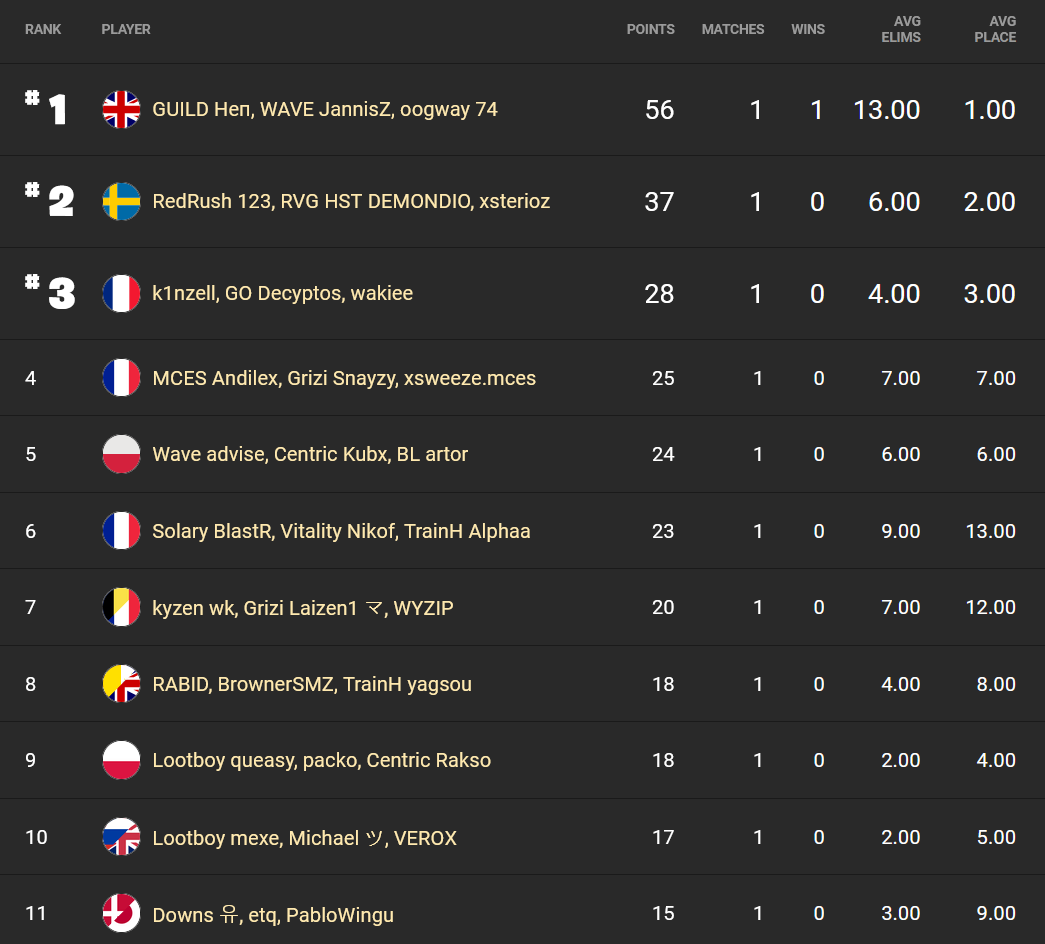Click the flag icon beside MCES Andilex

pyautogui.click(x=121, y=378)
